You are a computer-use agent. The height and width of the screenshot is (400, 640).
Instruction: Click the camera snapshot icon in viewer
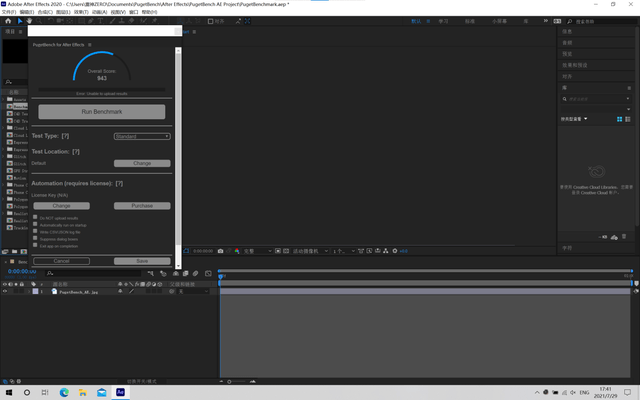[x=220, y=251]
